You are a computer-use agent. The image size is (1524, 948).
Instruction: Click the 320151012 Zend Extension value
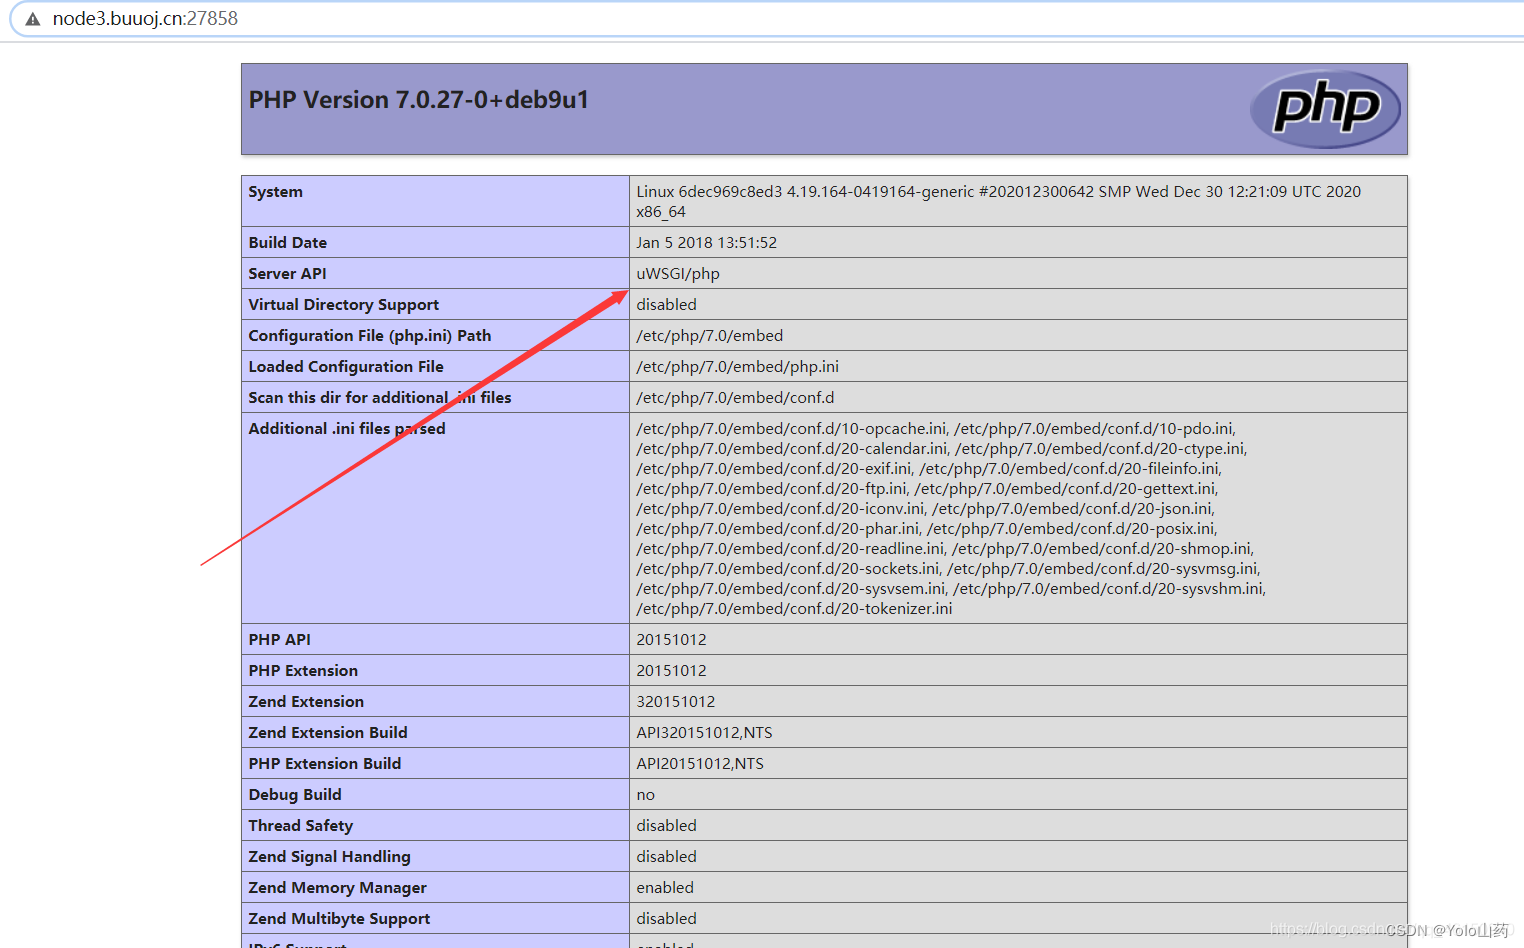[676, 702]
